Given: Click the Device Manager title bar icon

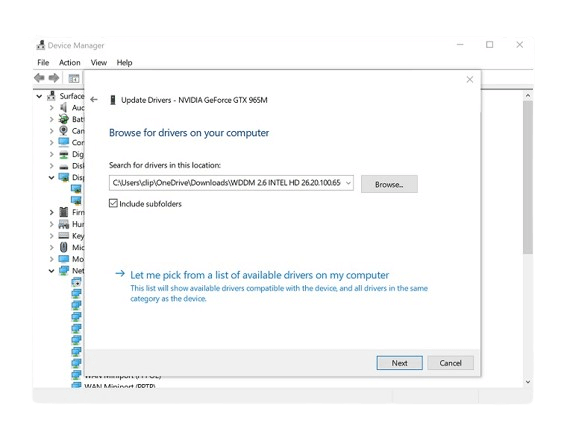Looking at the screenshot, I should tap(40, 45).
